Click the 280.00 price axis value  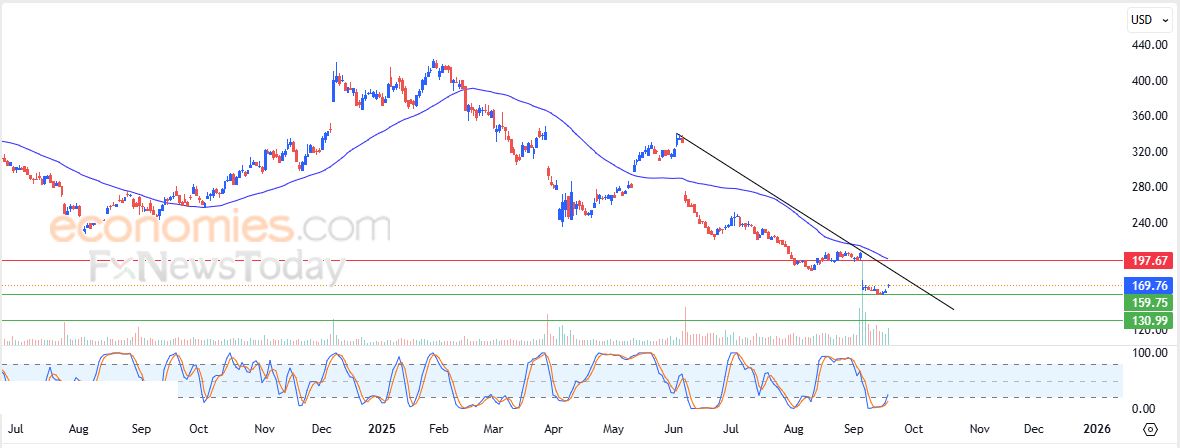[x=1149, y=187]
